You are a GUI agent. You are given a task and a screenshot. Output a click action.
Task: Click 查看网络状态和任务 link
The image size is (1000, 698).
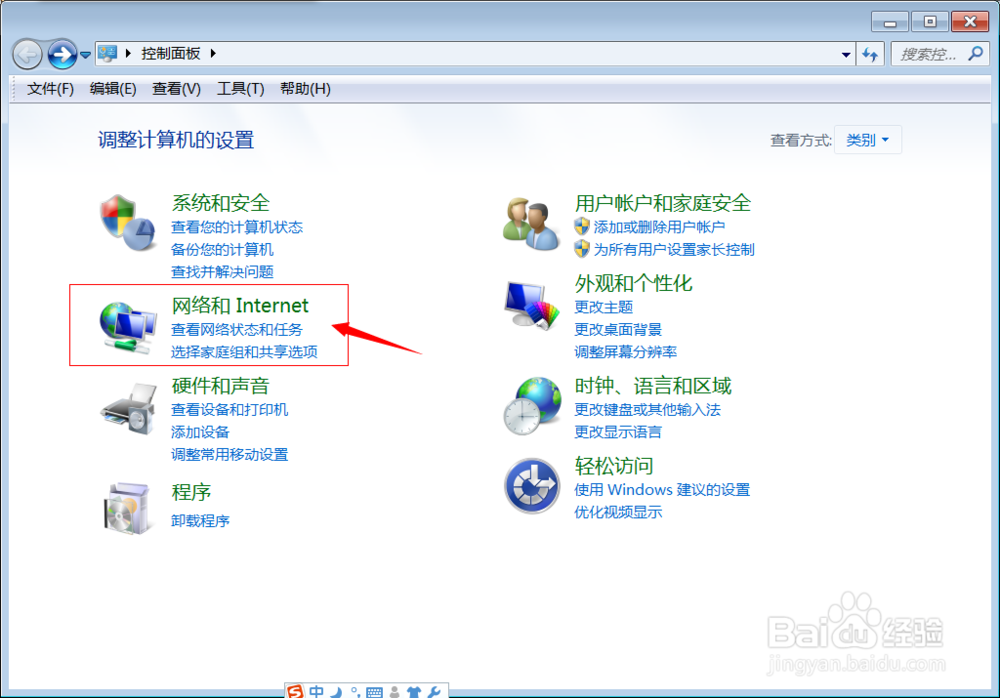click(237, 329)
